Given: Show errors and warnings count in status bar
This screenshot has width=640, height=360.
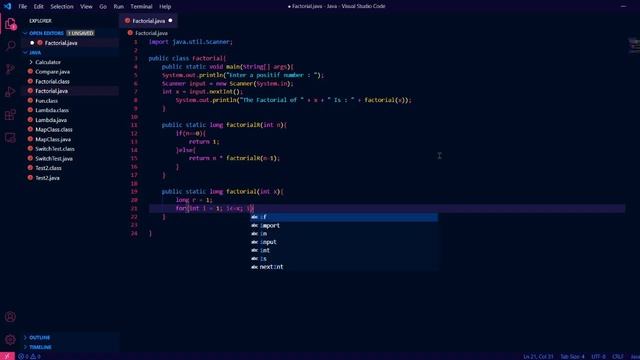Looking at the screenshot, I should pos(29,356).
